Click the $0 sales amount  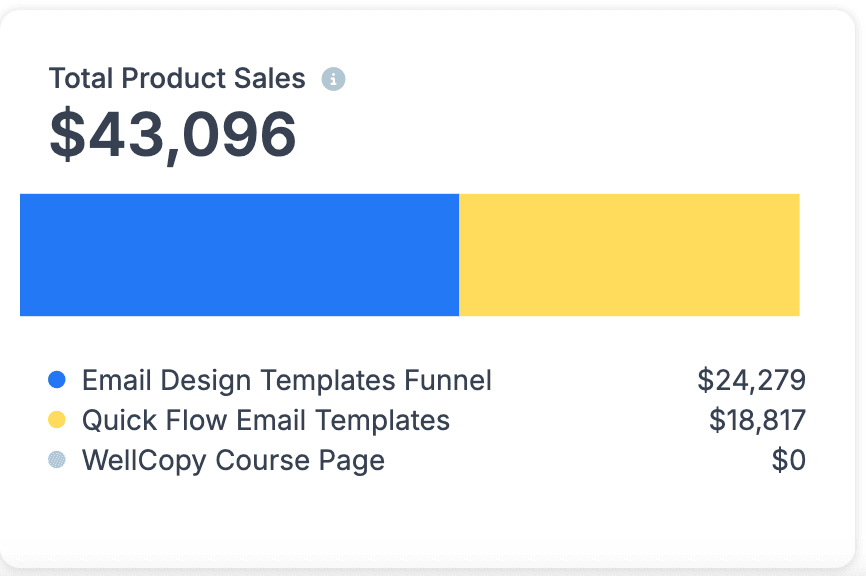(x=788, y=460)
